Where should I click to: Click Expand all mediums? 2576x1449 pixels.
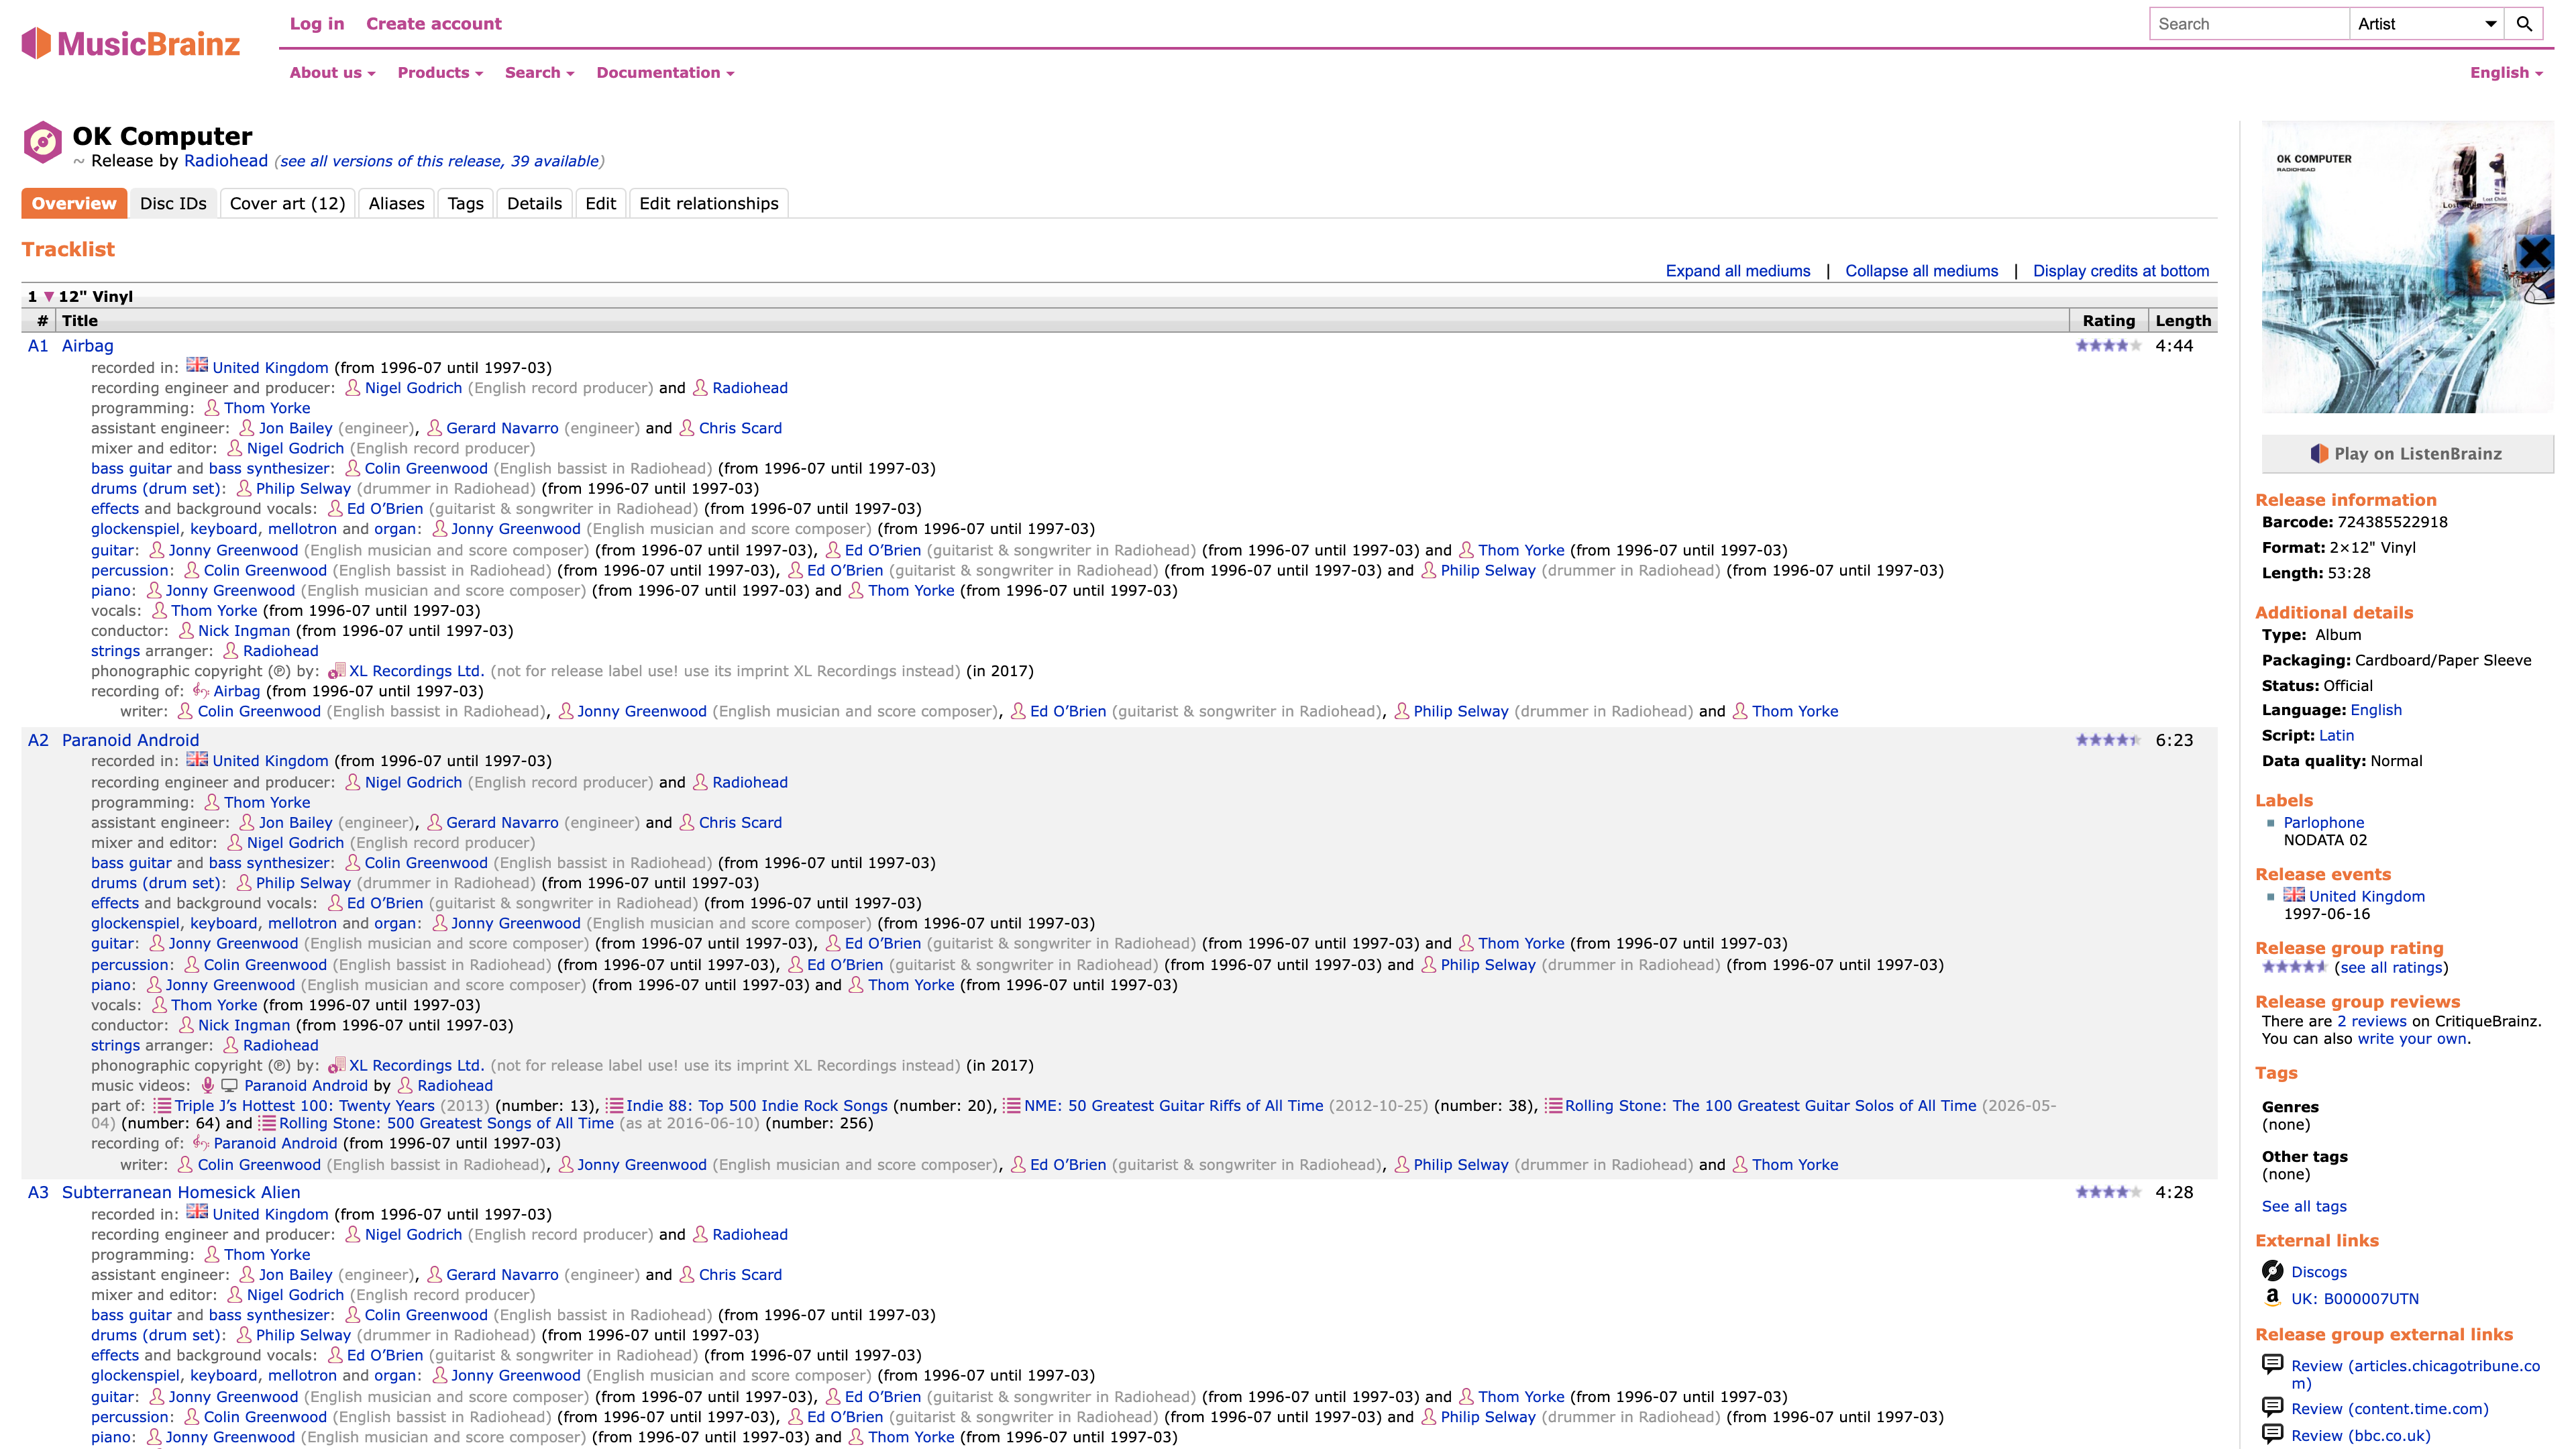coord(1738,271)
